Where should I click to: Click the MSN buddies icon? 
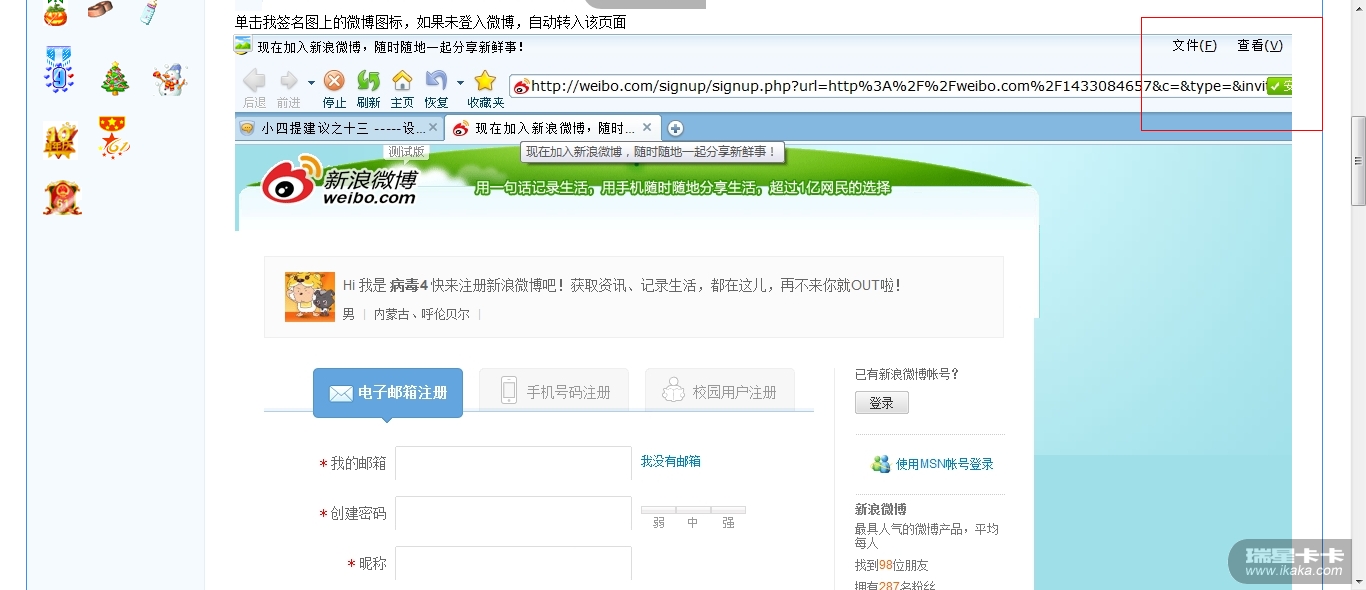pos(880,464)
